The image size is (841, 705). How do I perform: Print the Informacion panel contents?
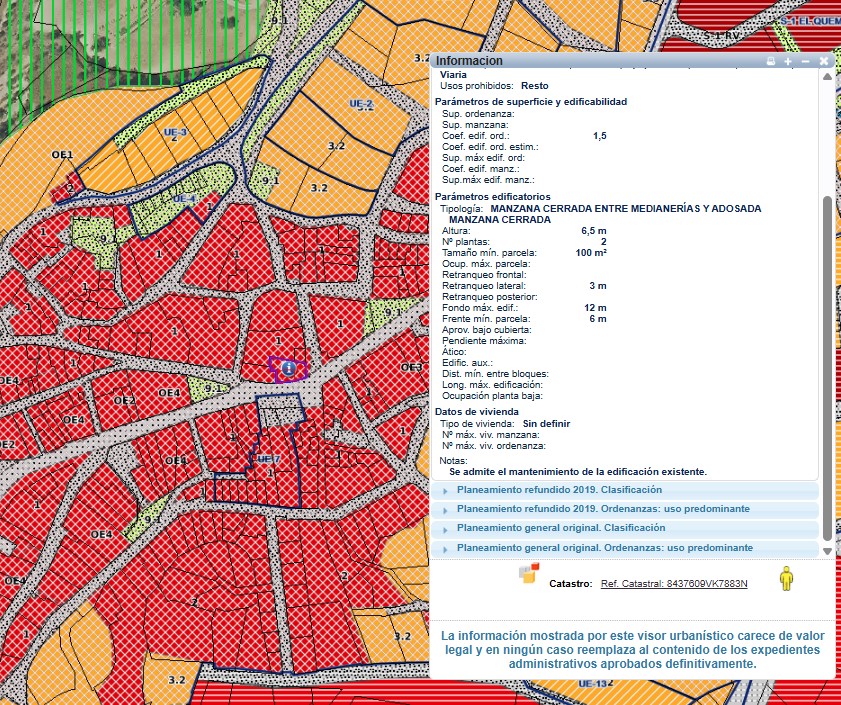[x=771, y=61]
